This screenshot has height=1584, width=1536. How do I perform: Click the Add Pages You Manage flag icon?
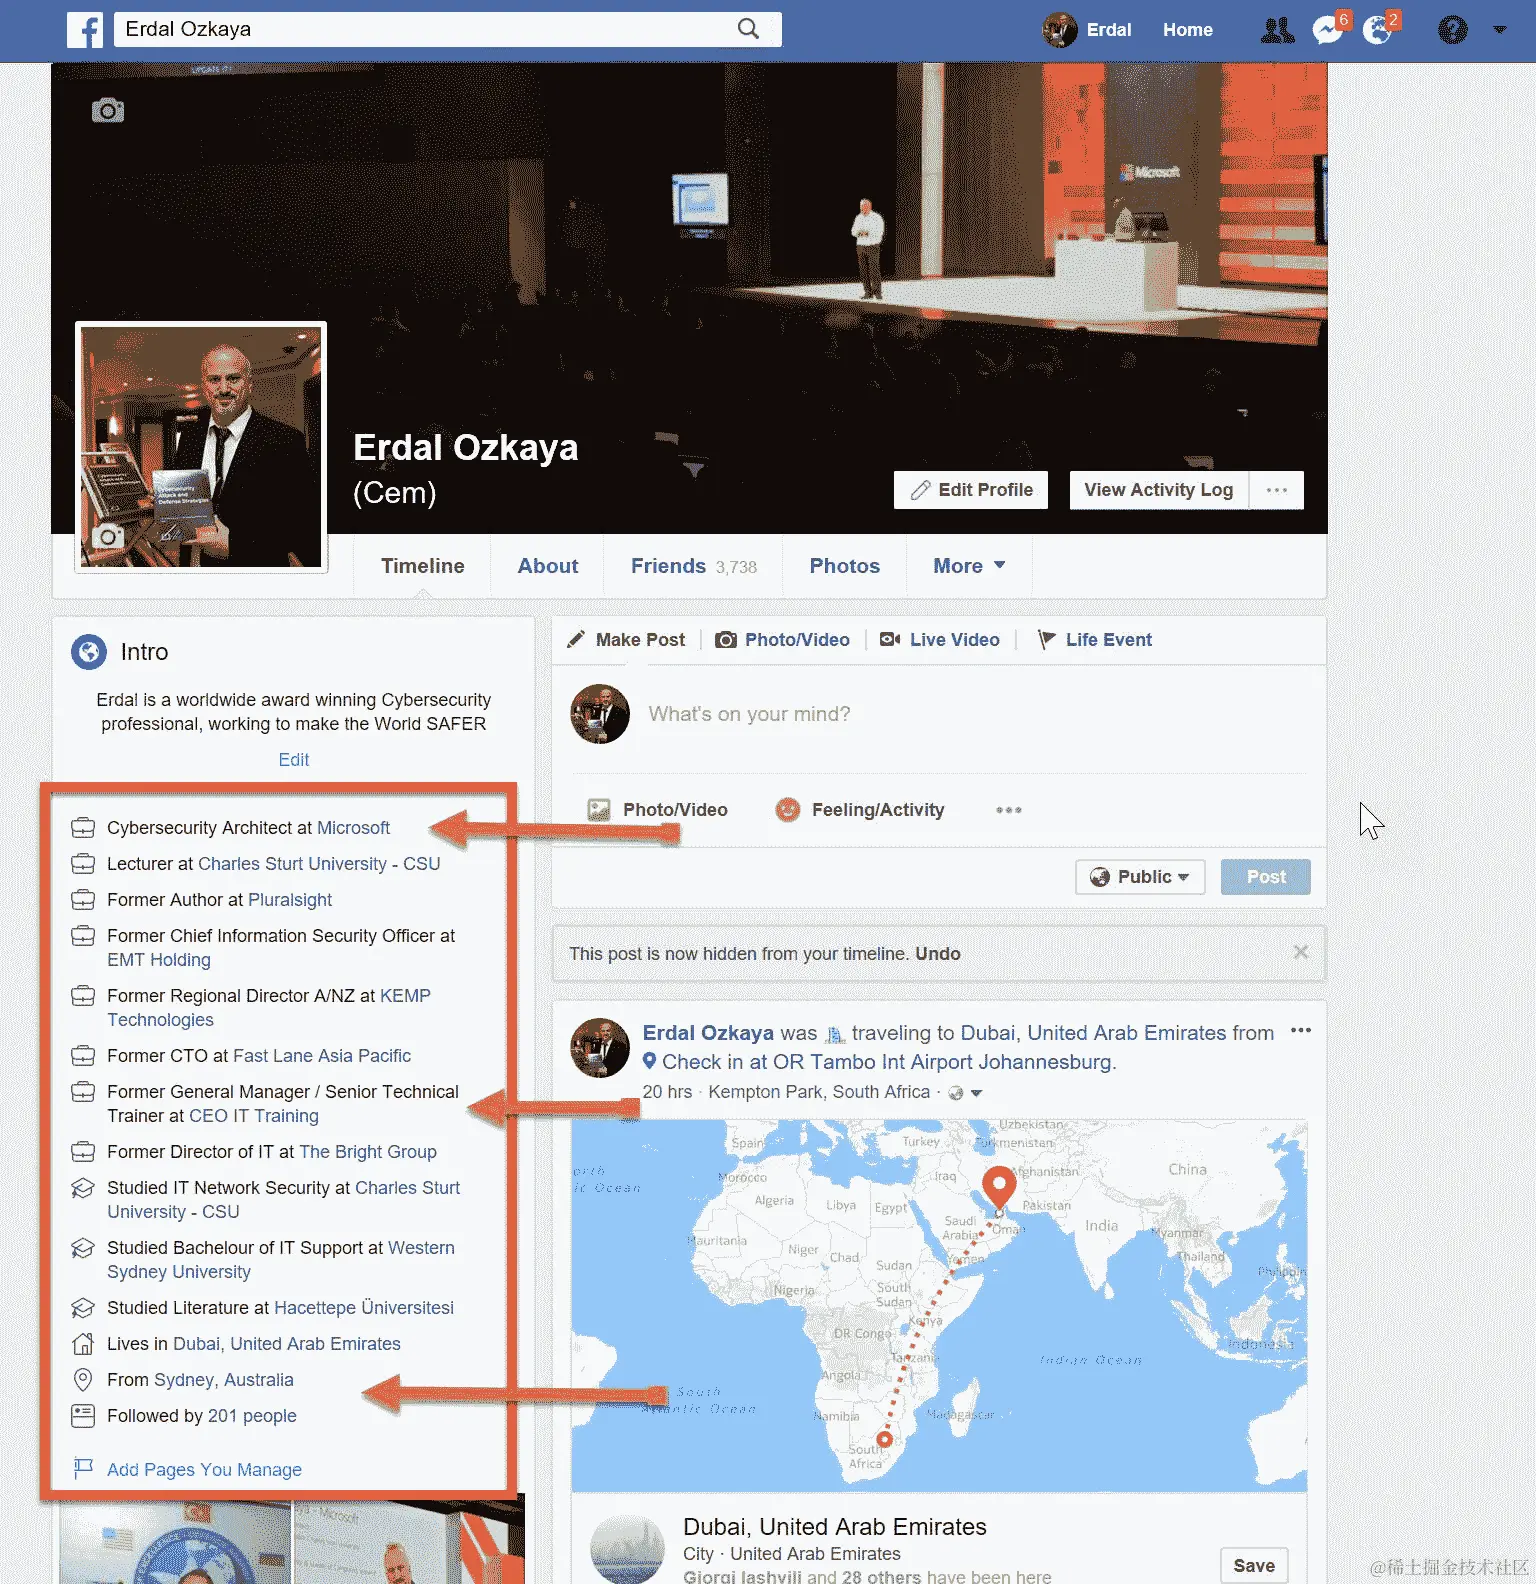(x=84, y=1468)
